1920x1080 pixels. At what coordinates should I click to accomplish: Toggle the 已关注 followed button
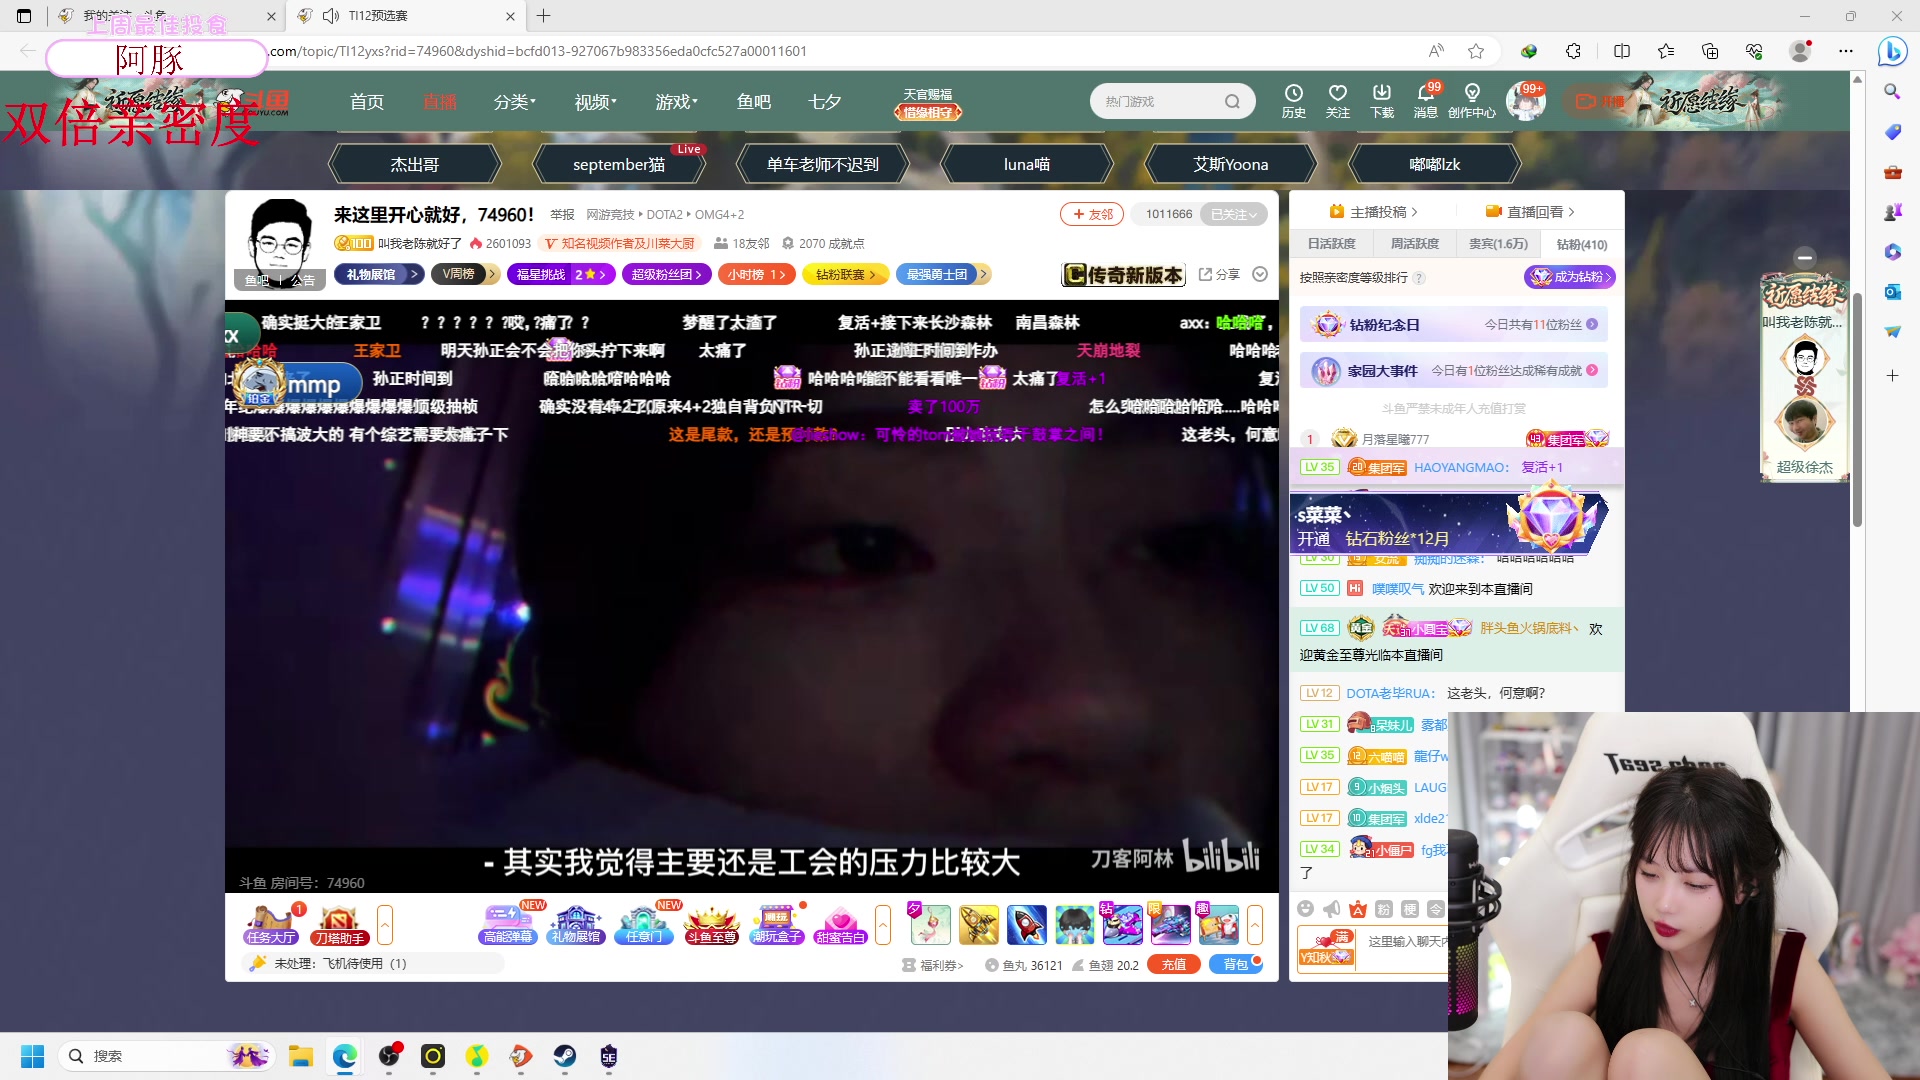[x=1233, y=214]
